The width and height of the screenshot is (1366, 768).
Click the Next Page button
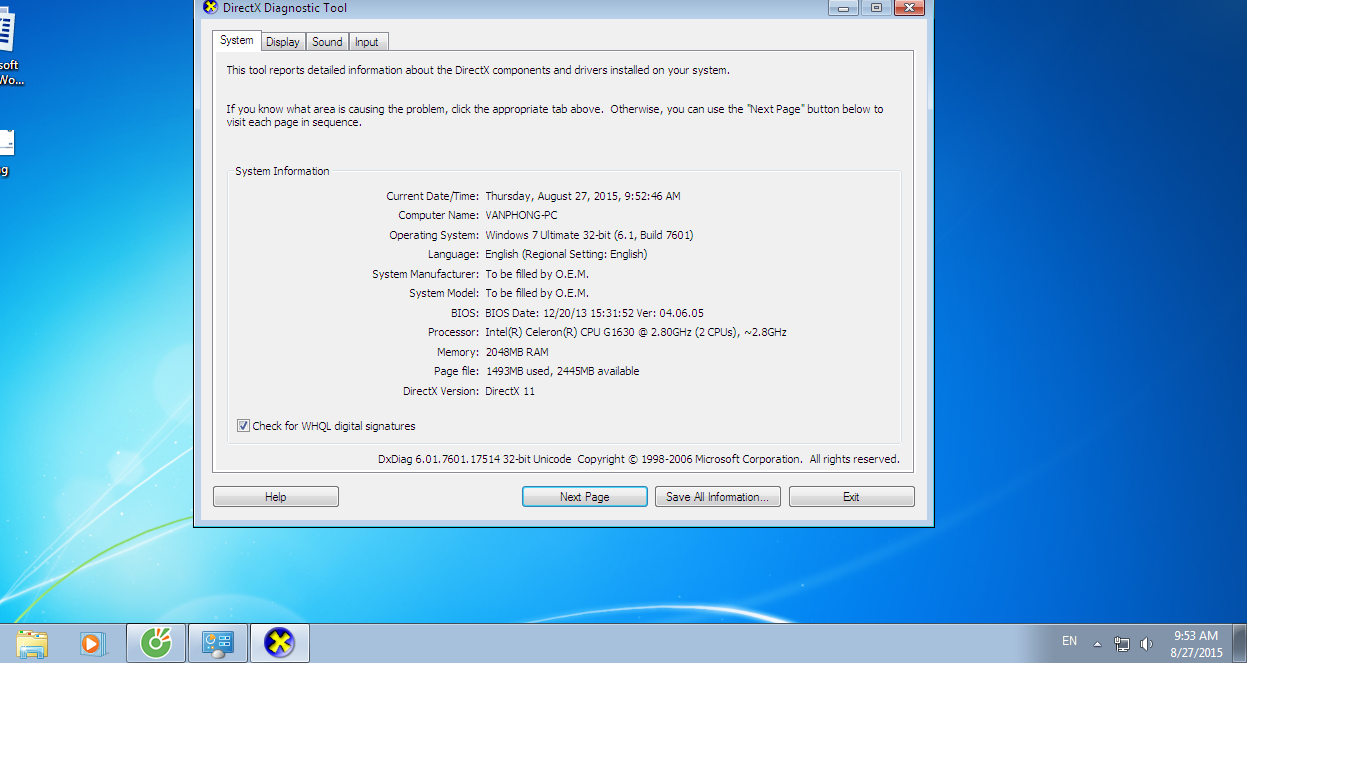[584, 497]
